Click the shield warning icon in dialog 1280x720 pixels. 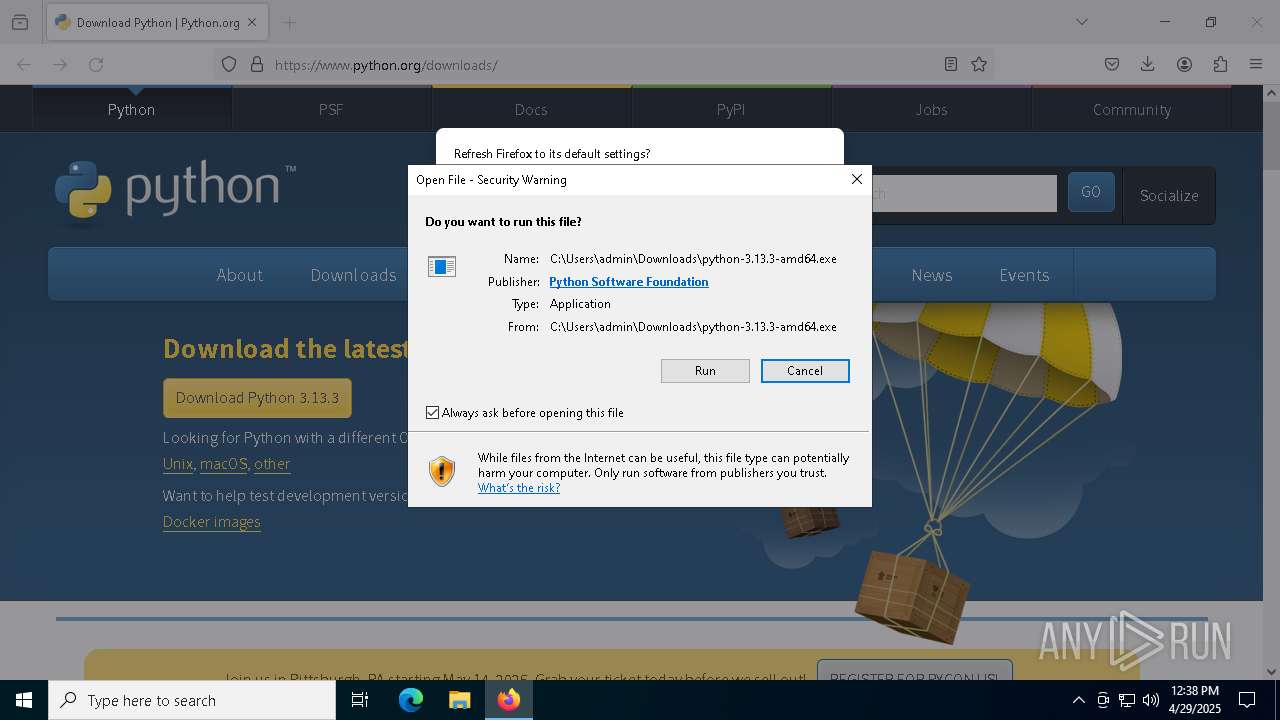tap(442, 471)
